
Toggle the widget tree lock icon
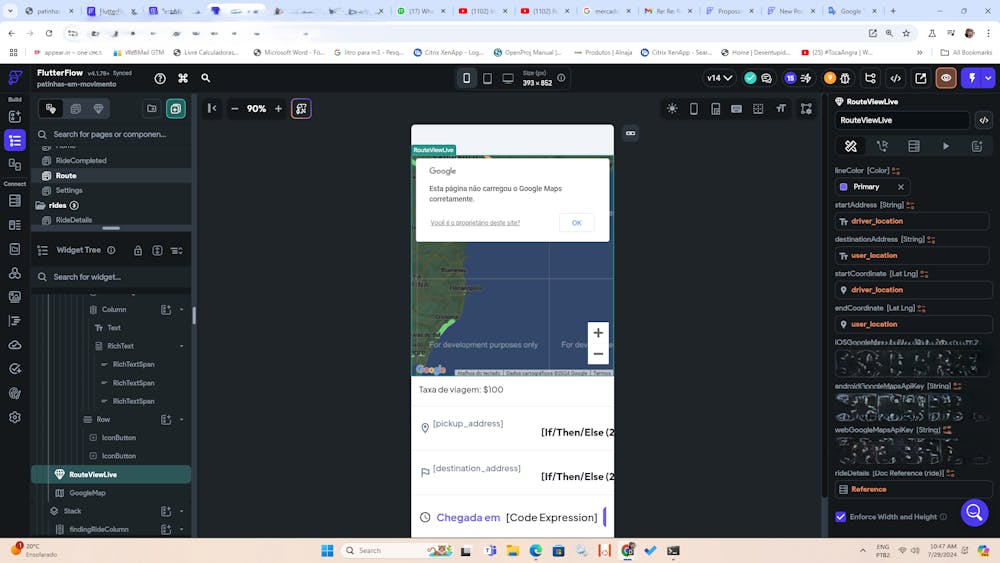click(x=138, y=251)
